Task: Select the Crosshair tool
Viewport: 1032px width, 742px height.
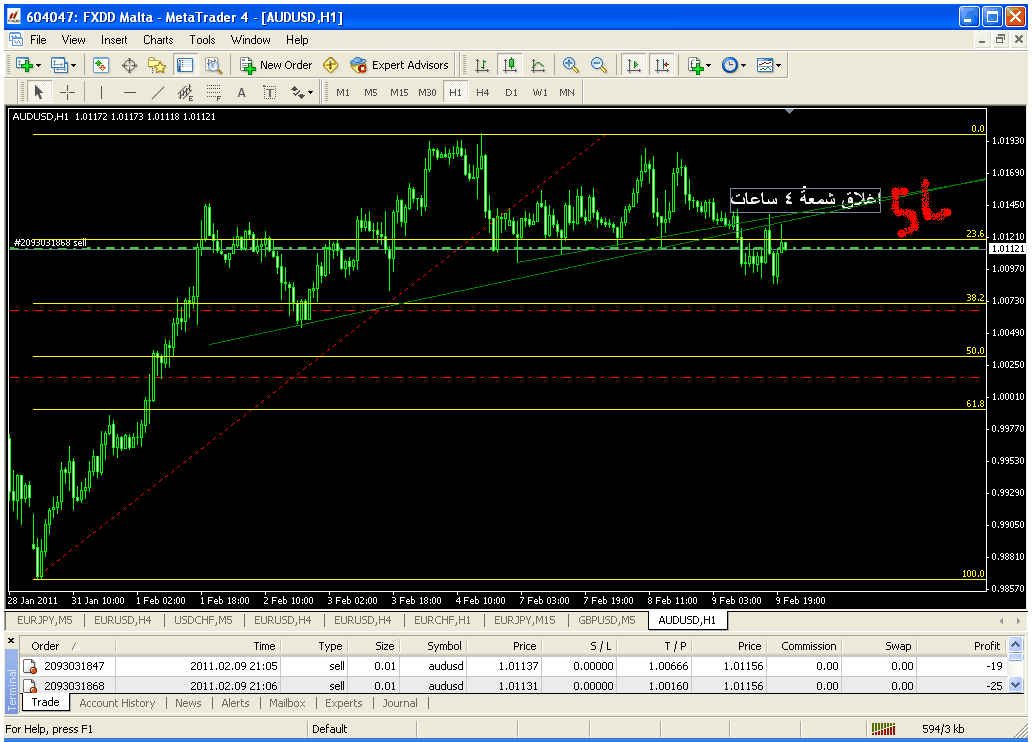Action: point(67,92)
